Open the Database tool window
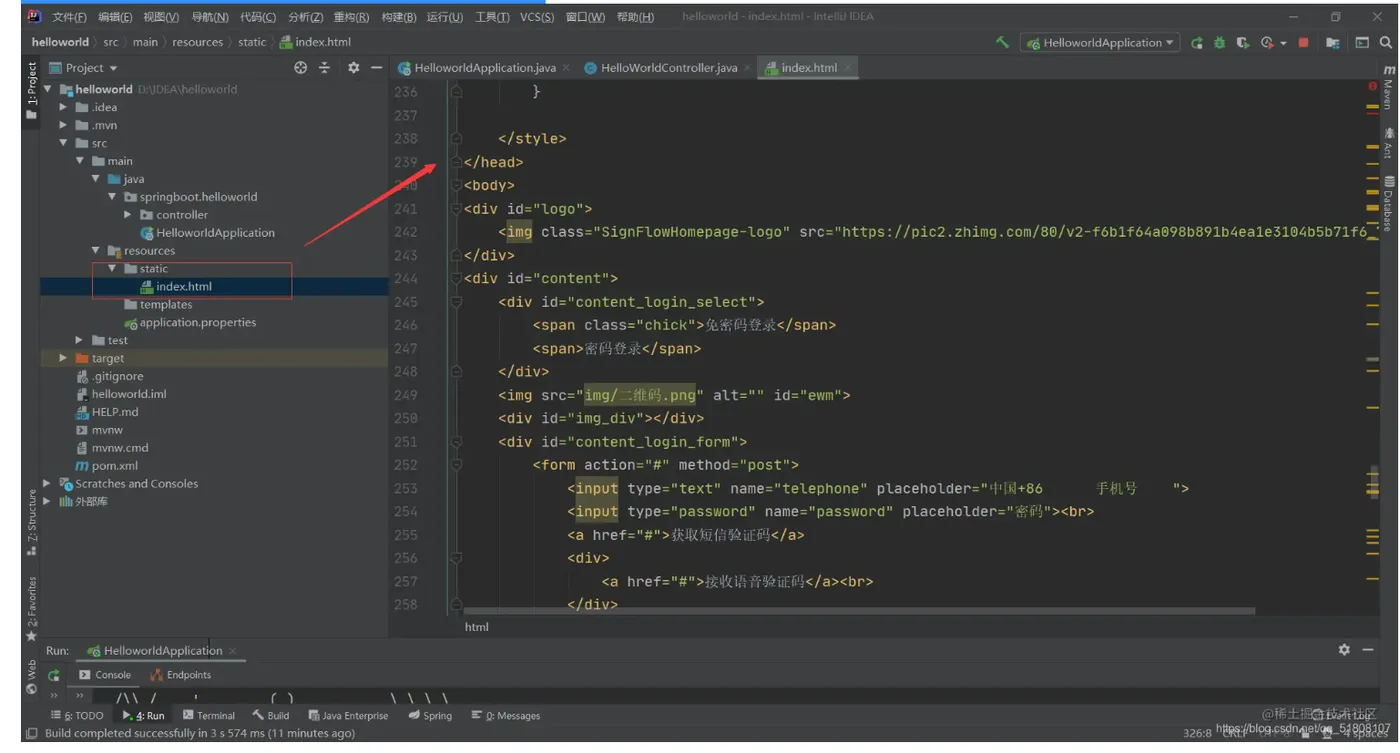 coord(1389,203)
